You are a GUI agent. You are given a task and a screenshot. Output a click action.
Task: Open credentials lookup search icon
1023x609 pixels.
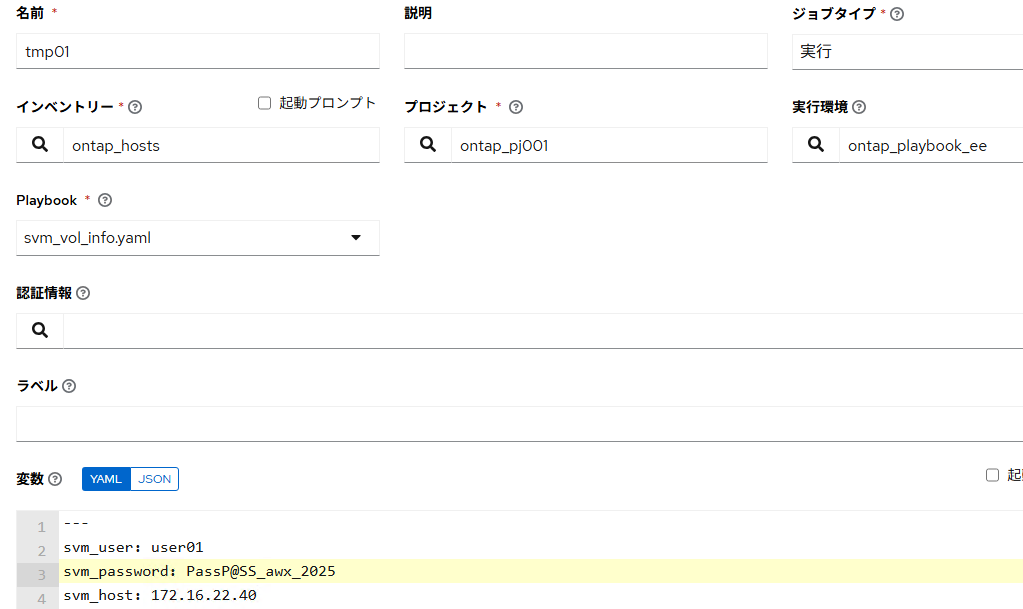40,331
